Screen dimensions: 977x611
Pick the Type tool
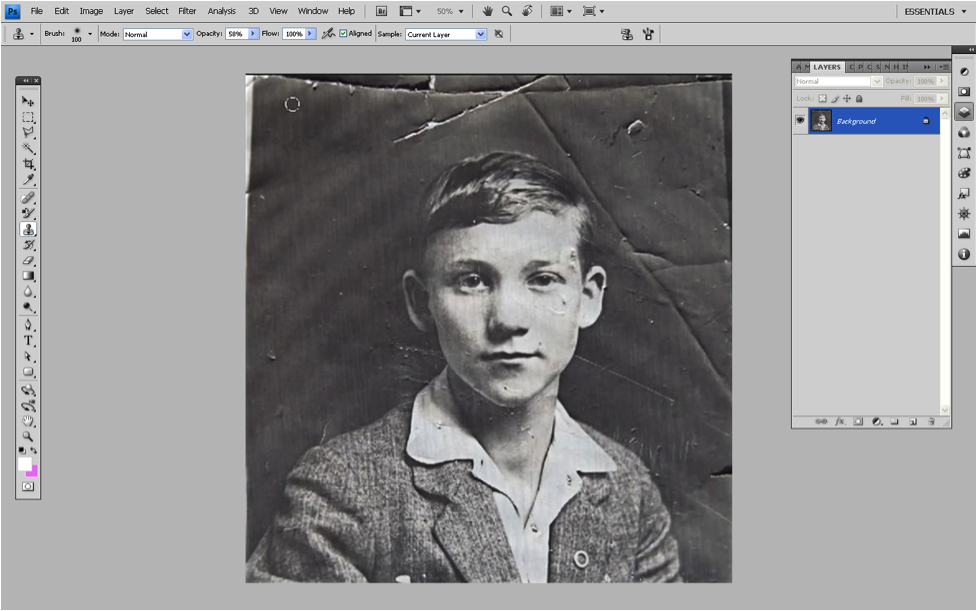tap(28, 340)
